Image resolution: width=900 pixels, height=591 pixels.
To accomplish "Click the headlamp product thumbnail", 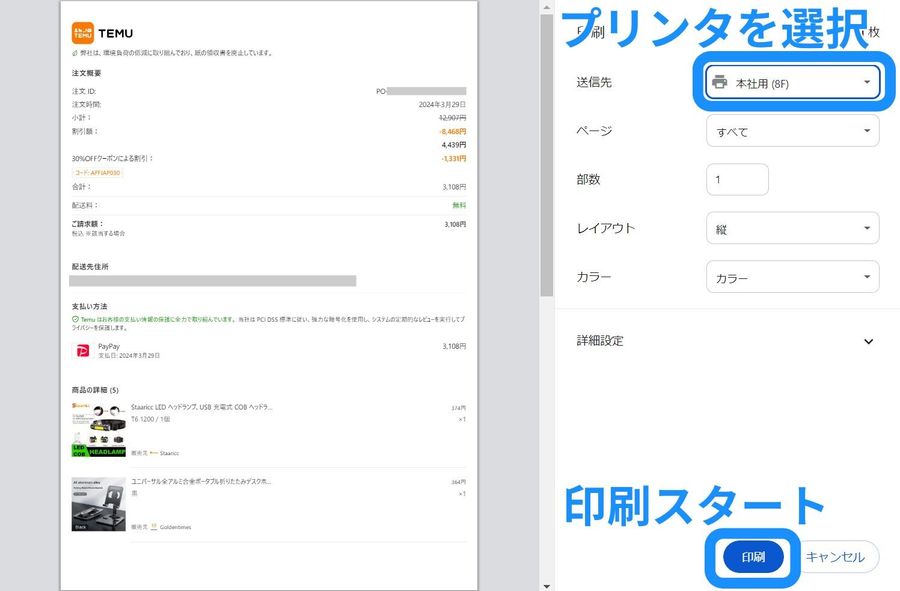I will pyautogui.click(x=99, y=430).
